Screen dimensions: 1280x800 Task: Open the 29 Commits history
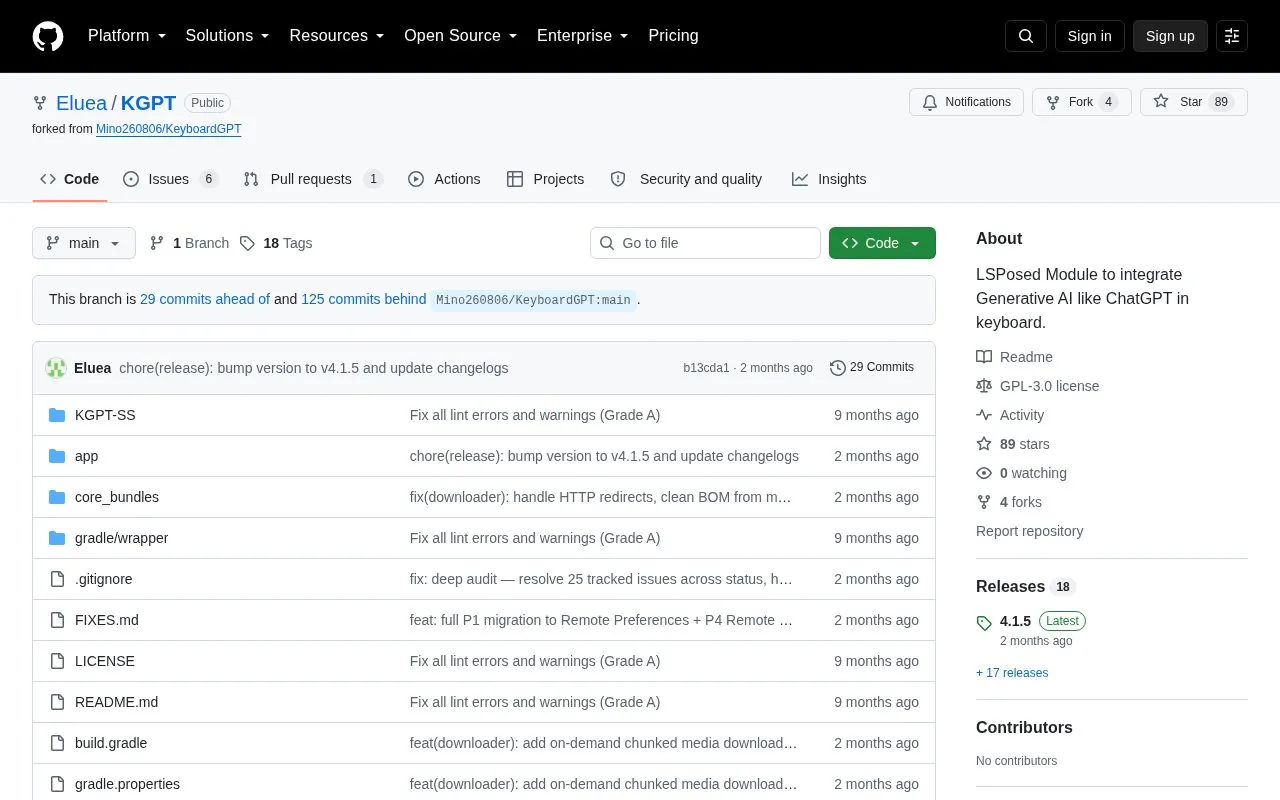click(x=872, y=367)
